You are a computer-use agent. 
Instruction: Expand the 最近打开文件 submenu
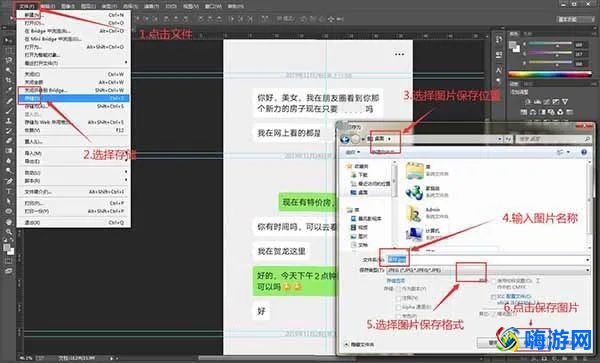[x=75, y=63]
